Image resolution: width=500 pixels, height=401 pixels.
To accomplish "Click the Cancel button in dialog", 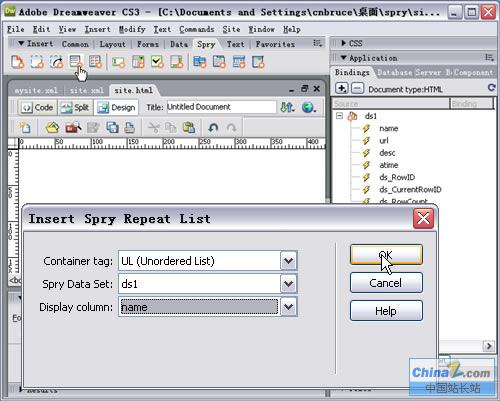I will [386, 283].
